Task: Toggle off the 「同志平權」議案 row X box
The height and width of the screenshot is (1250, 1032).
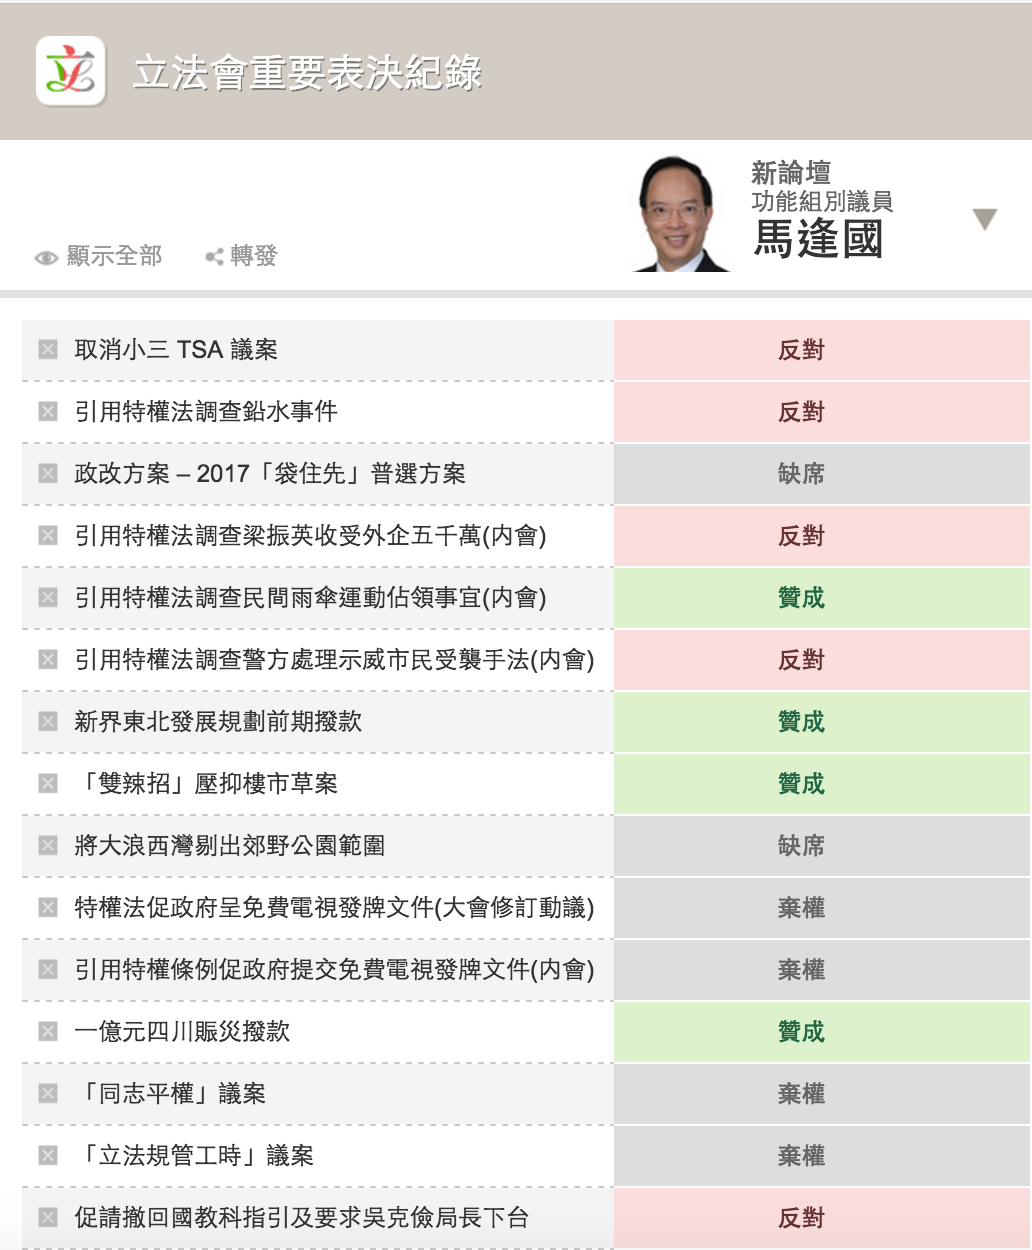Action: pyautogui.click(x=48, y=1093)
